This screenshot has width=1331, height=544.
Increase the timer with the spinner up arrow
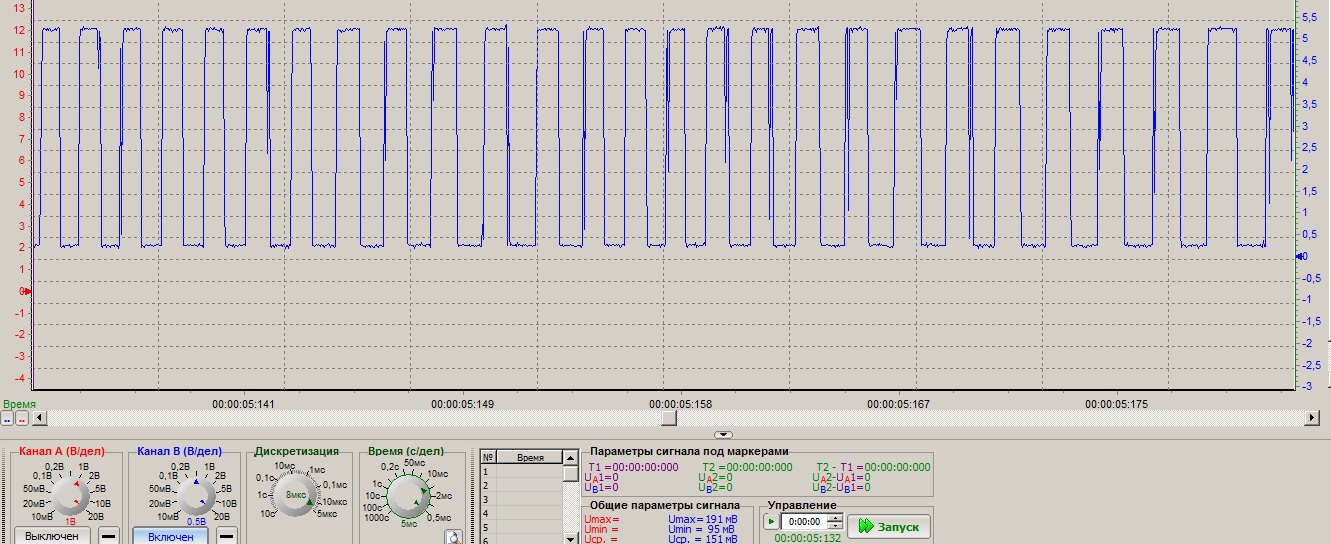coord(835,518)
